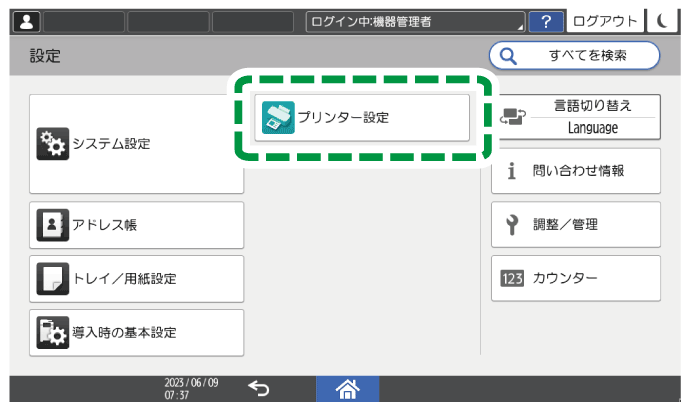Screen dimensions: 691x411
Task: Click the magnifier search icon
Action: click(508, 56)
